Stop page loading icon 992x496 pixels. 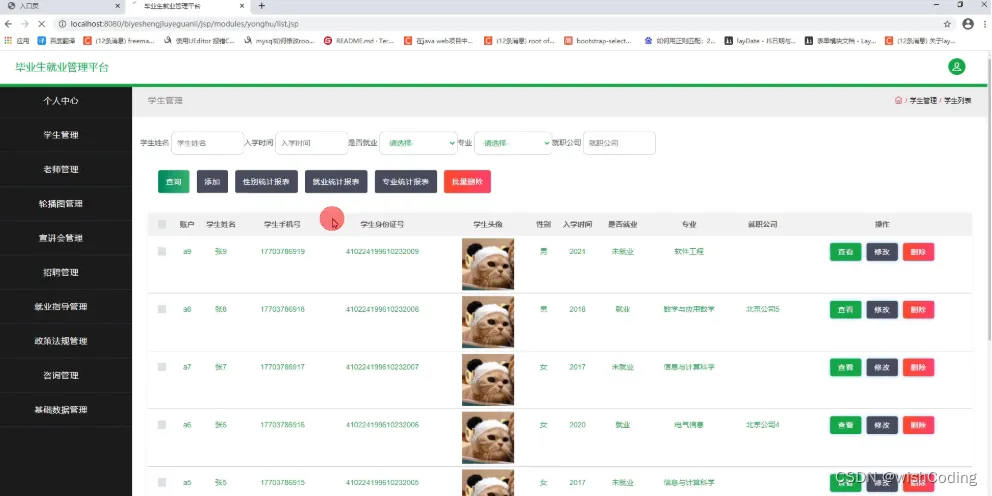pyautogui.click(x=41, y=24)
